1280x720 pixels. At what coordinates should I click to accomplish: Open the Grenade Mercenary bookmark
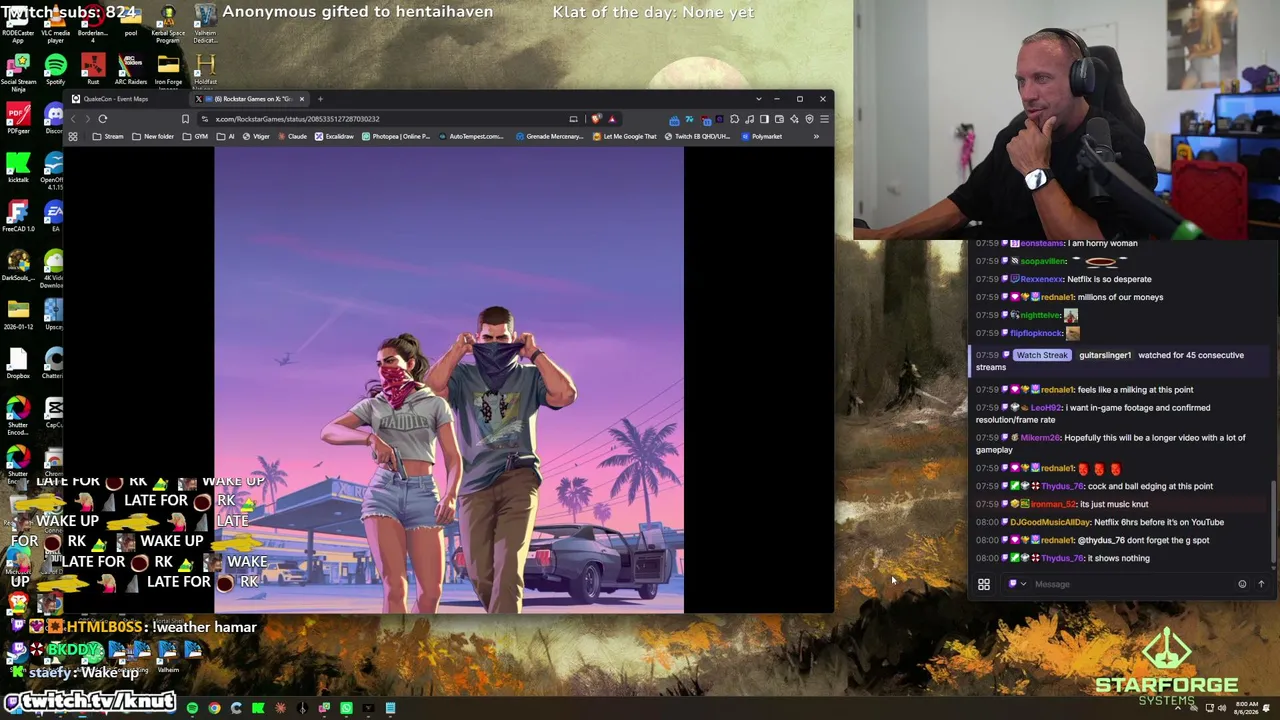[x=549, y=136]
